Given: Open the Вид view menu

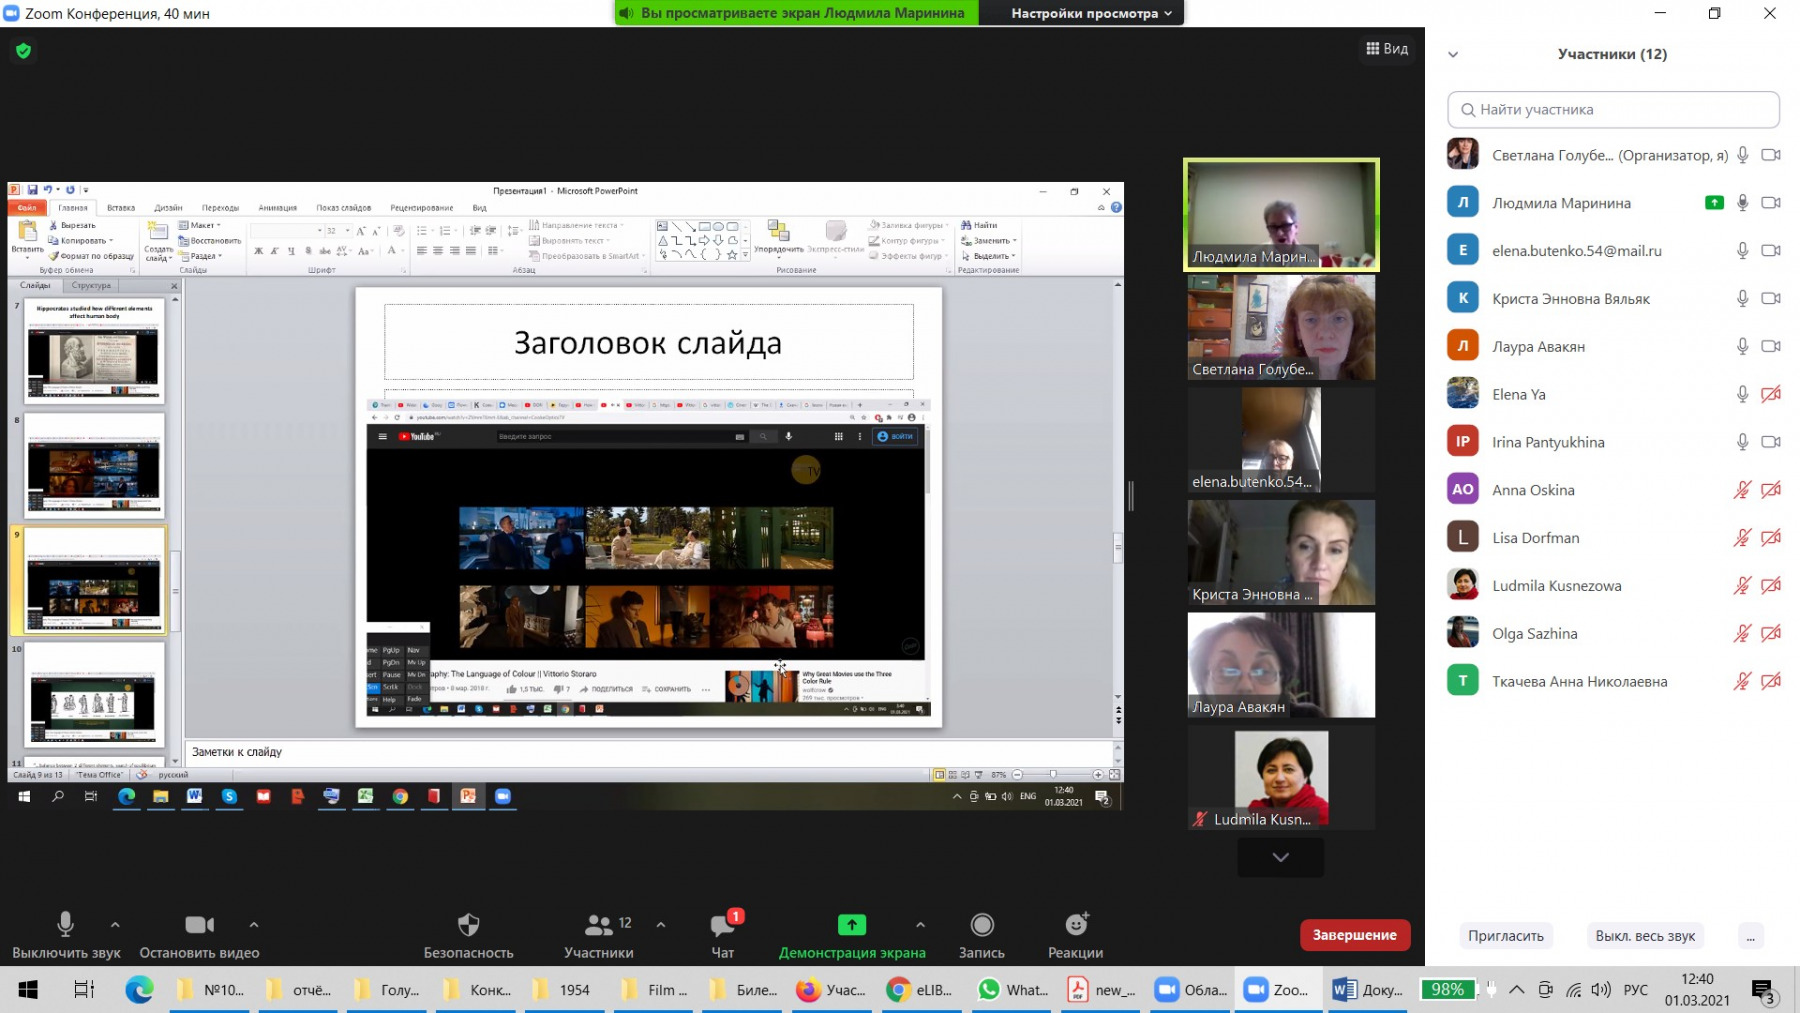Looking at the screenshot, I should pos(1387,49).
